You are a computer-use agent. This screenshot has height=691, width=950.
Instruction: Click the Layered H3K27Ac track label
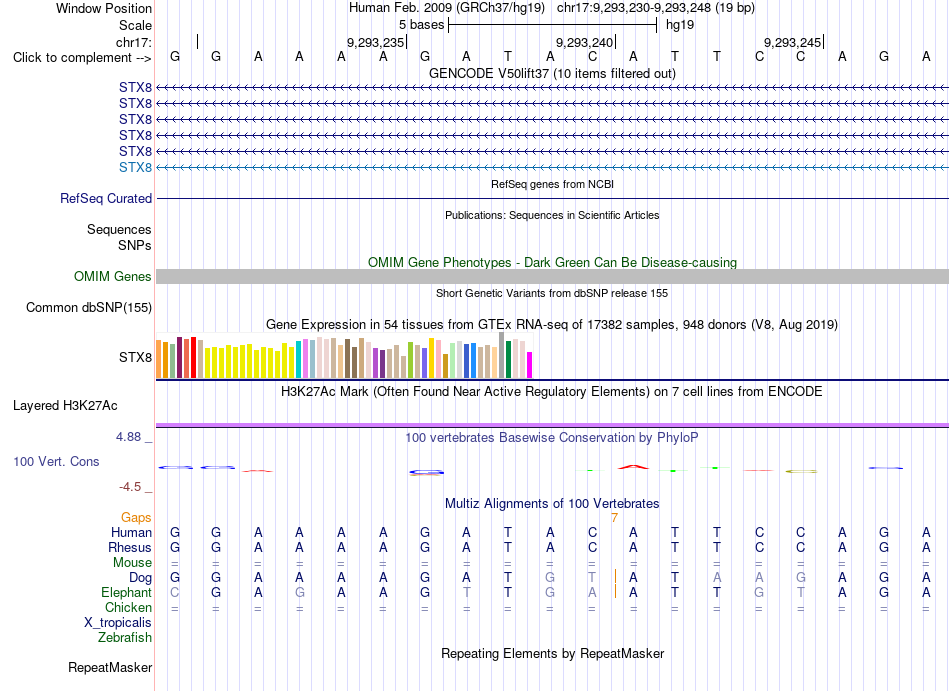point(65,406)
